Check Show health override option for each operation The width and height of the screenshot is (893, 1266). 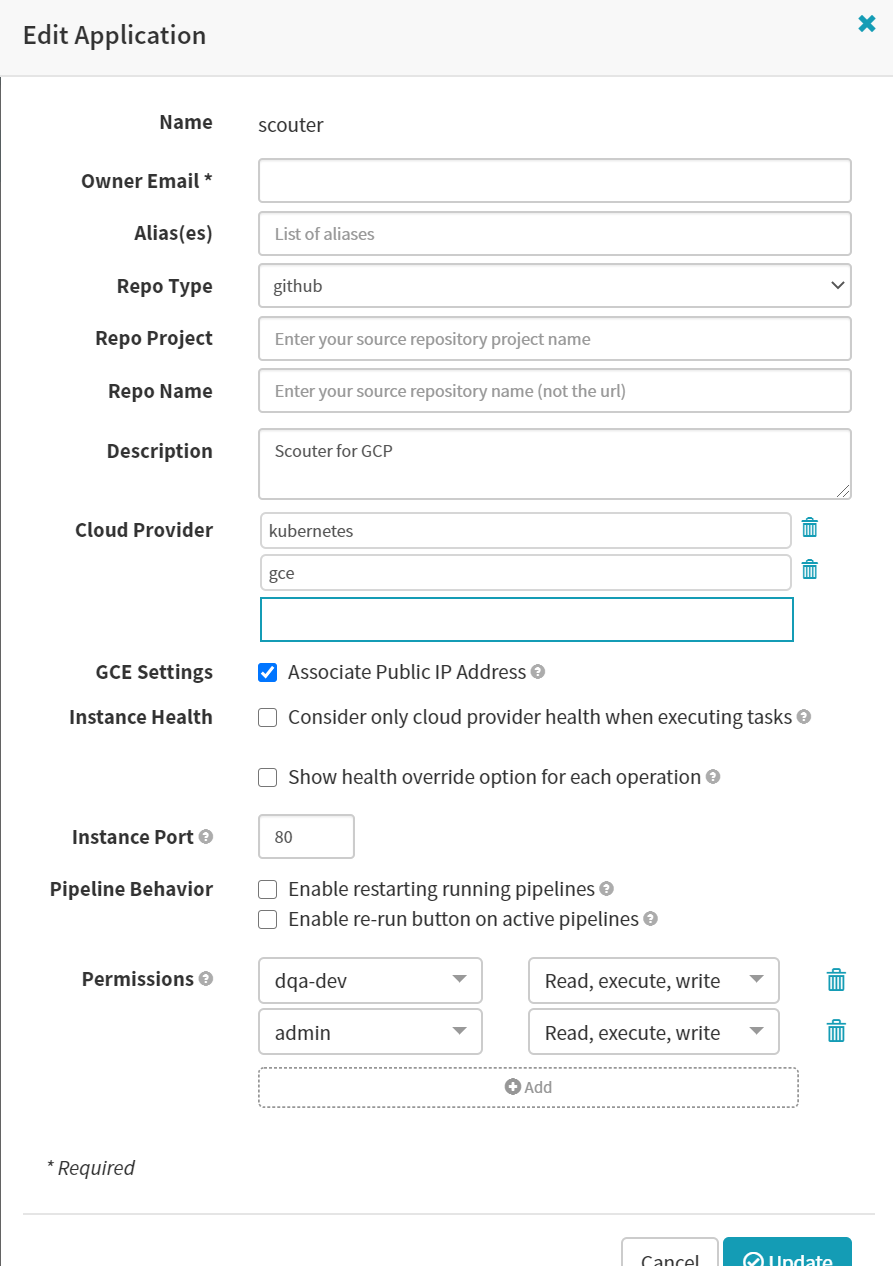pos(267,777)
